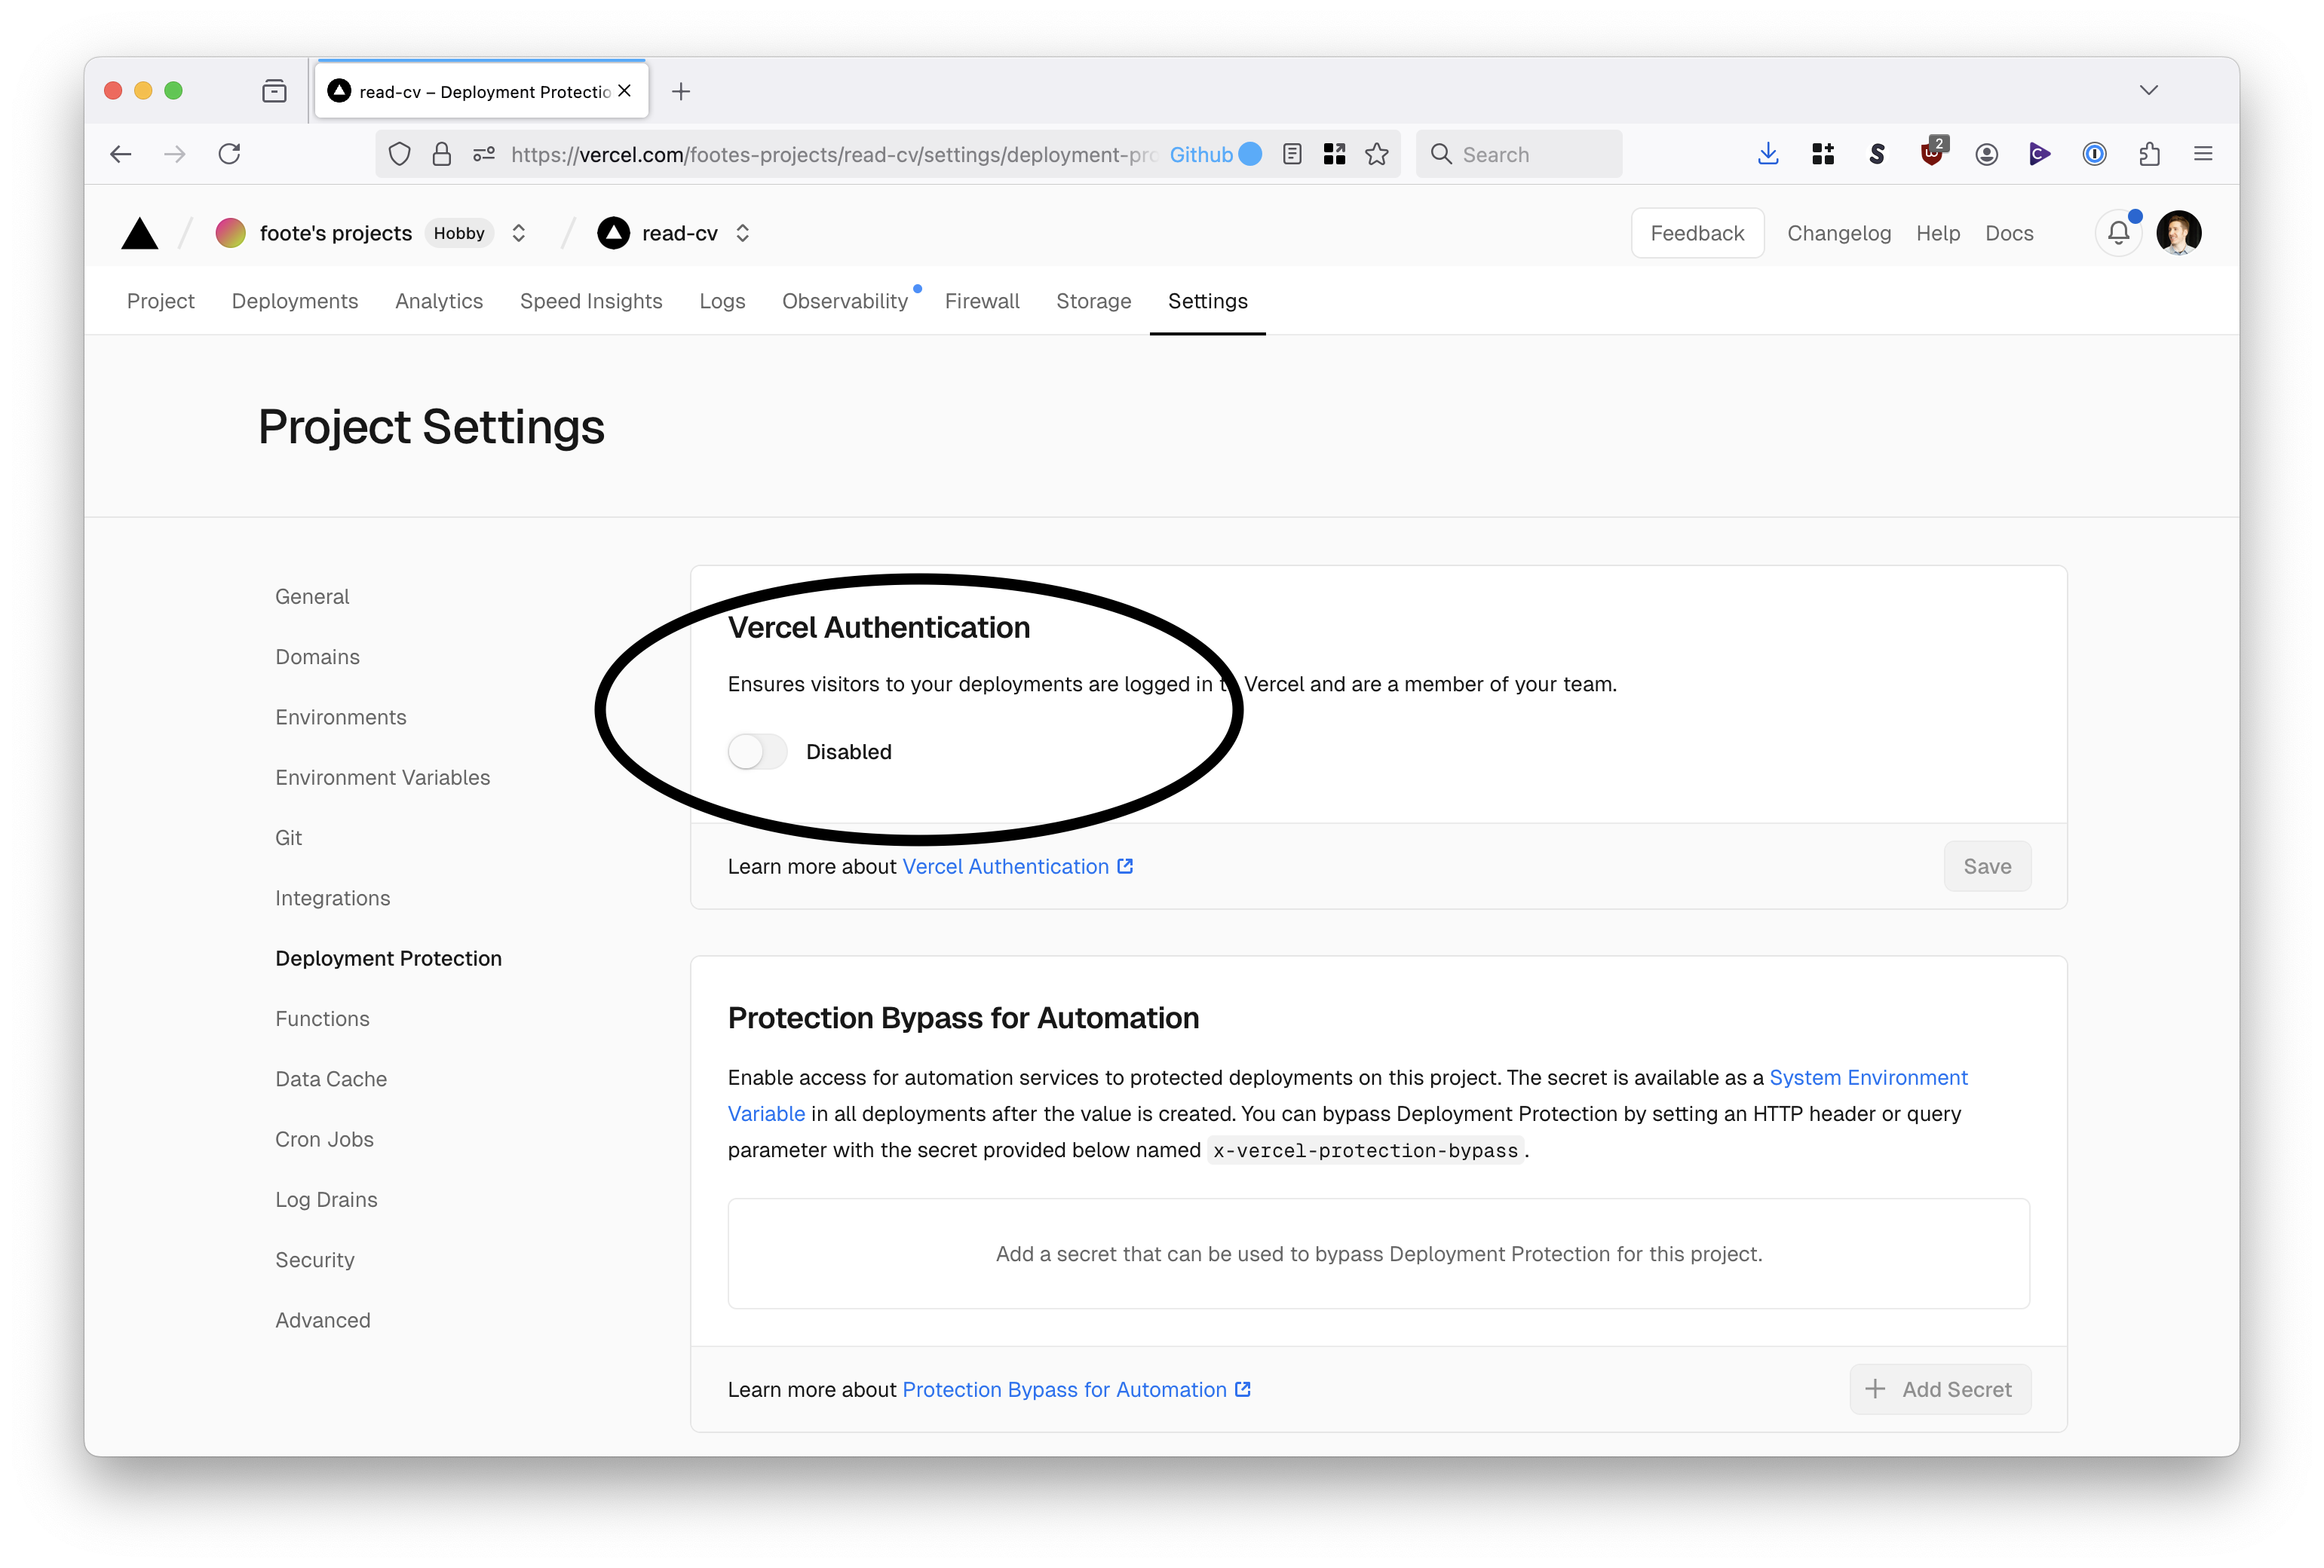Open the Storage tab
The image size is (2324, 1568).
pyautogui.click(x=1094, y=301)
